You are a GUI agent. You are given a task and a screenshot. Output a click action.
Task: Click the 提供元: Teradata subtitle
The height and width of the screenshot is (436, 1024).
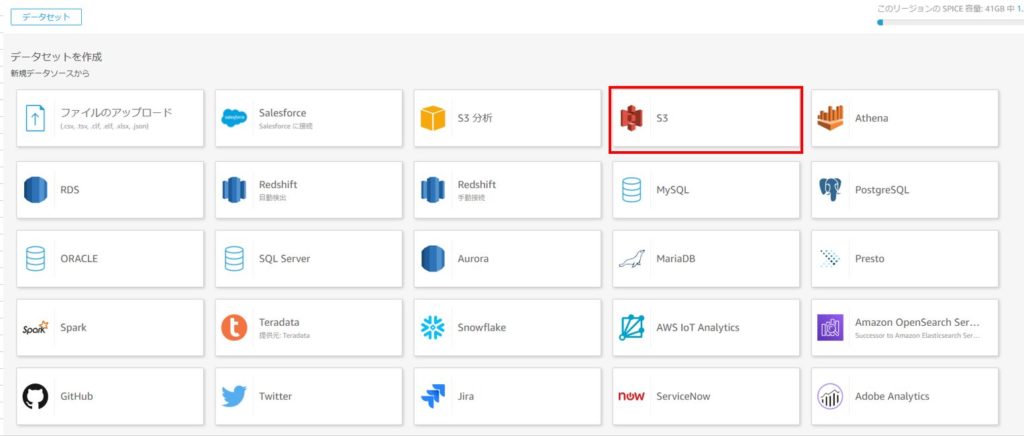[x=284, y=335]
